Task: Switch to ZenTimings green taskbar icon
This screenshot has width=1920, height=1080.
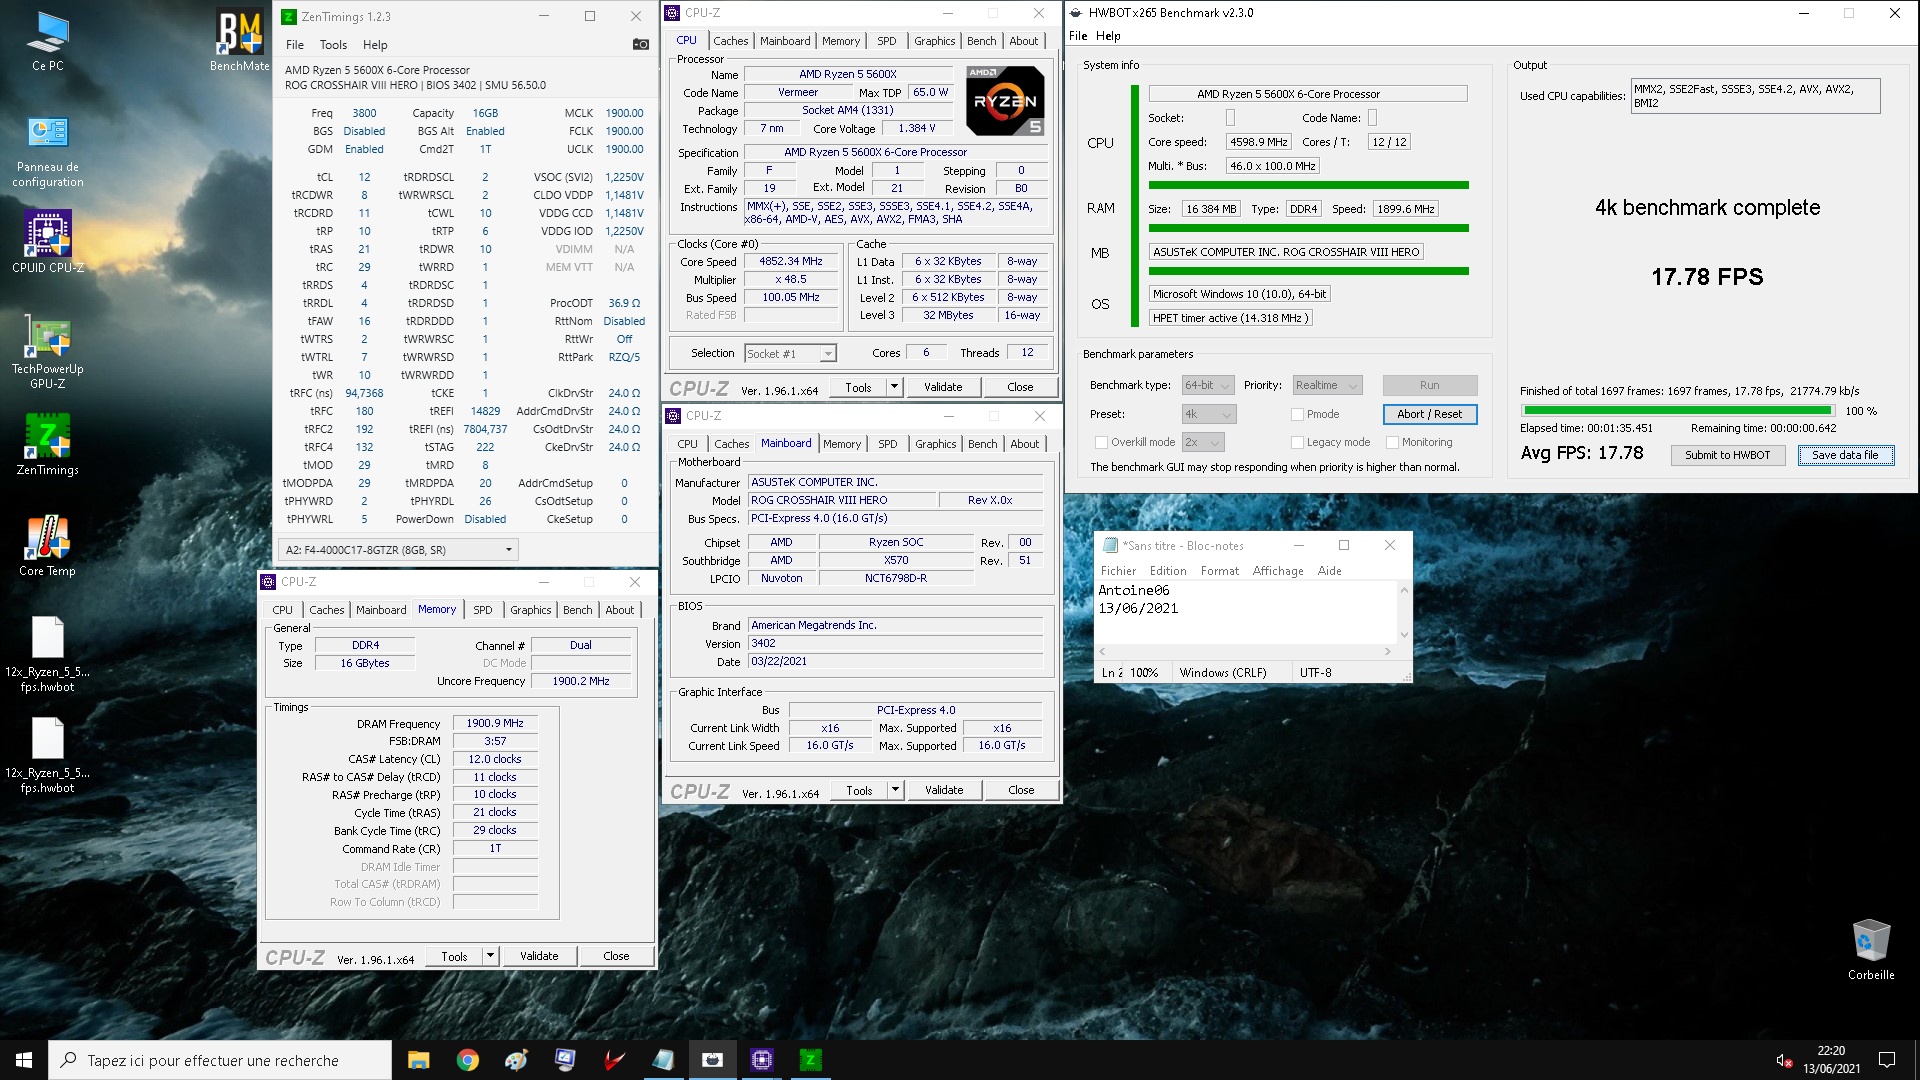Action: [x=810, y=1059]
